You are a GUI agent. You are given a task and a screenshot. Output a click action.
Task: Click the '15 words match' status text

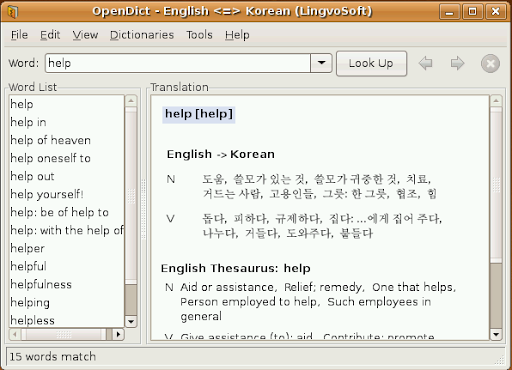[x=53, y=357]
